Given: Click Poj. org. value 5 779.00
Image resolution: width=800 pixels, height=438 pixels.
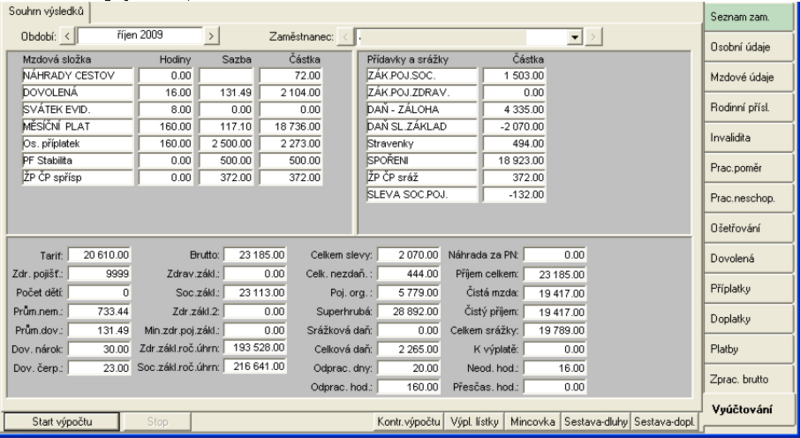Looking at the screenshot, I should pyautogui.click(x=409, y=293).
